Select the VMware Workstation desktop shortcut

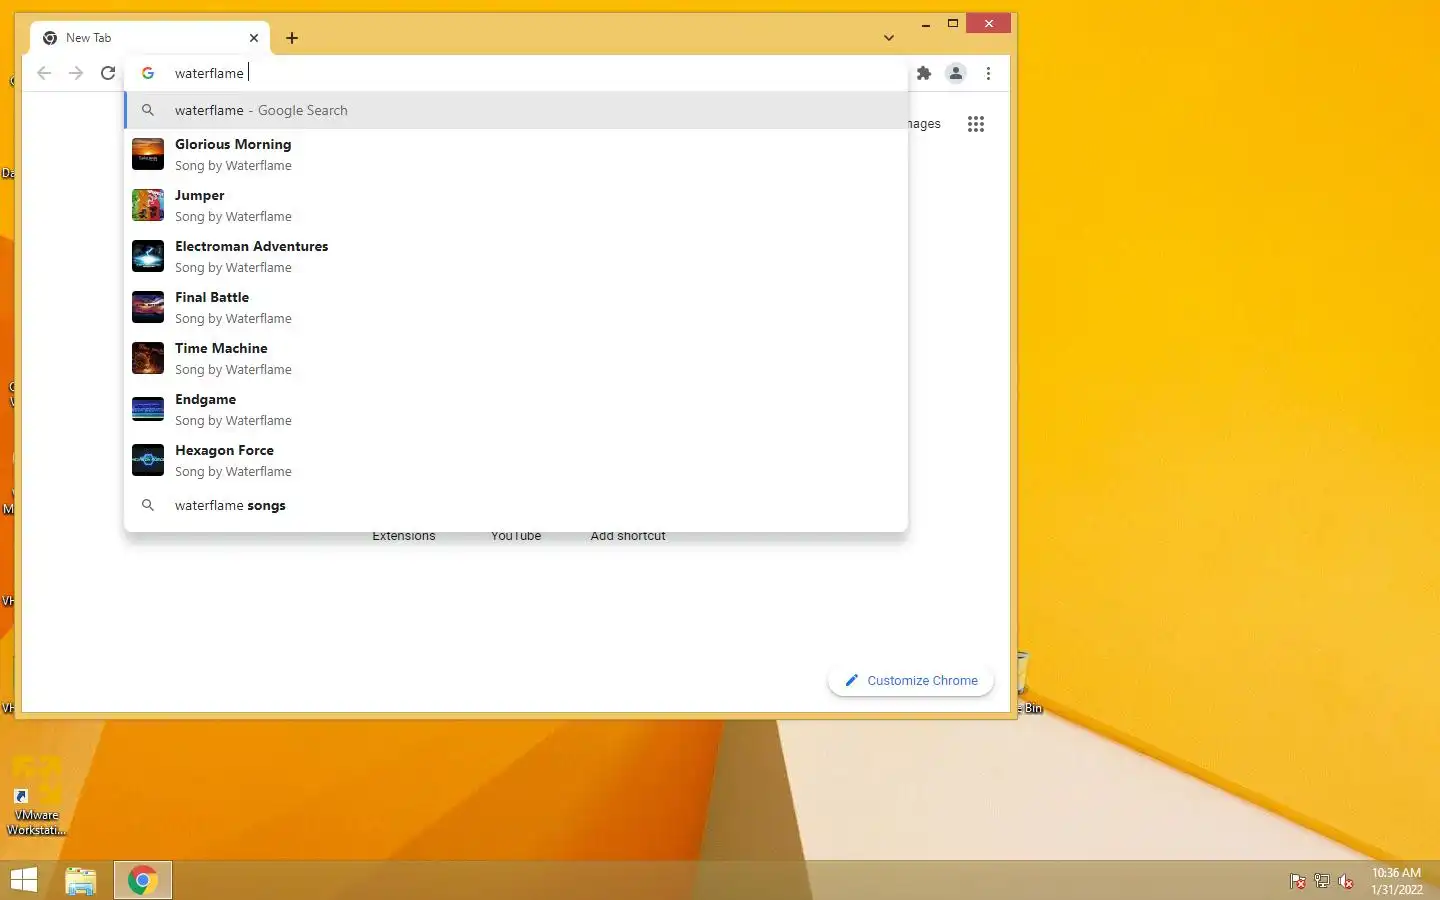click(x=37, y=797)
